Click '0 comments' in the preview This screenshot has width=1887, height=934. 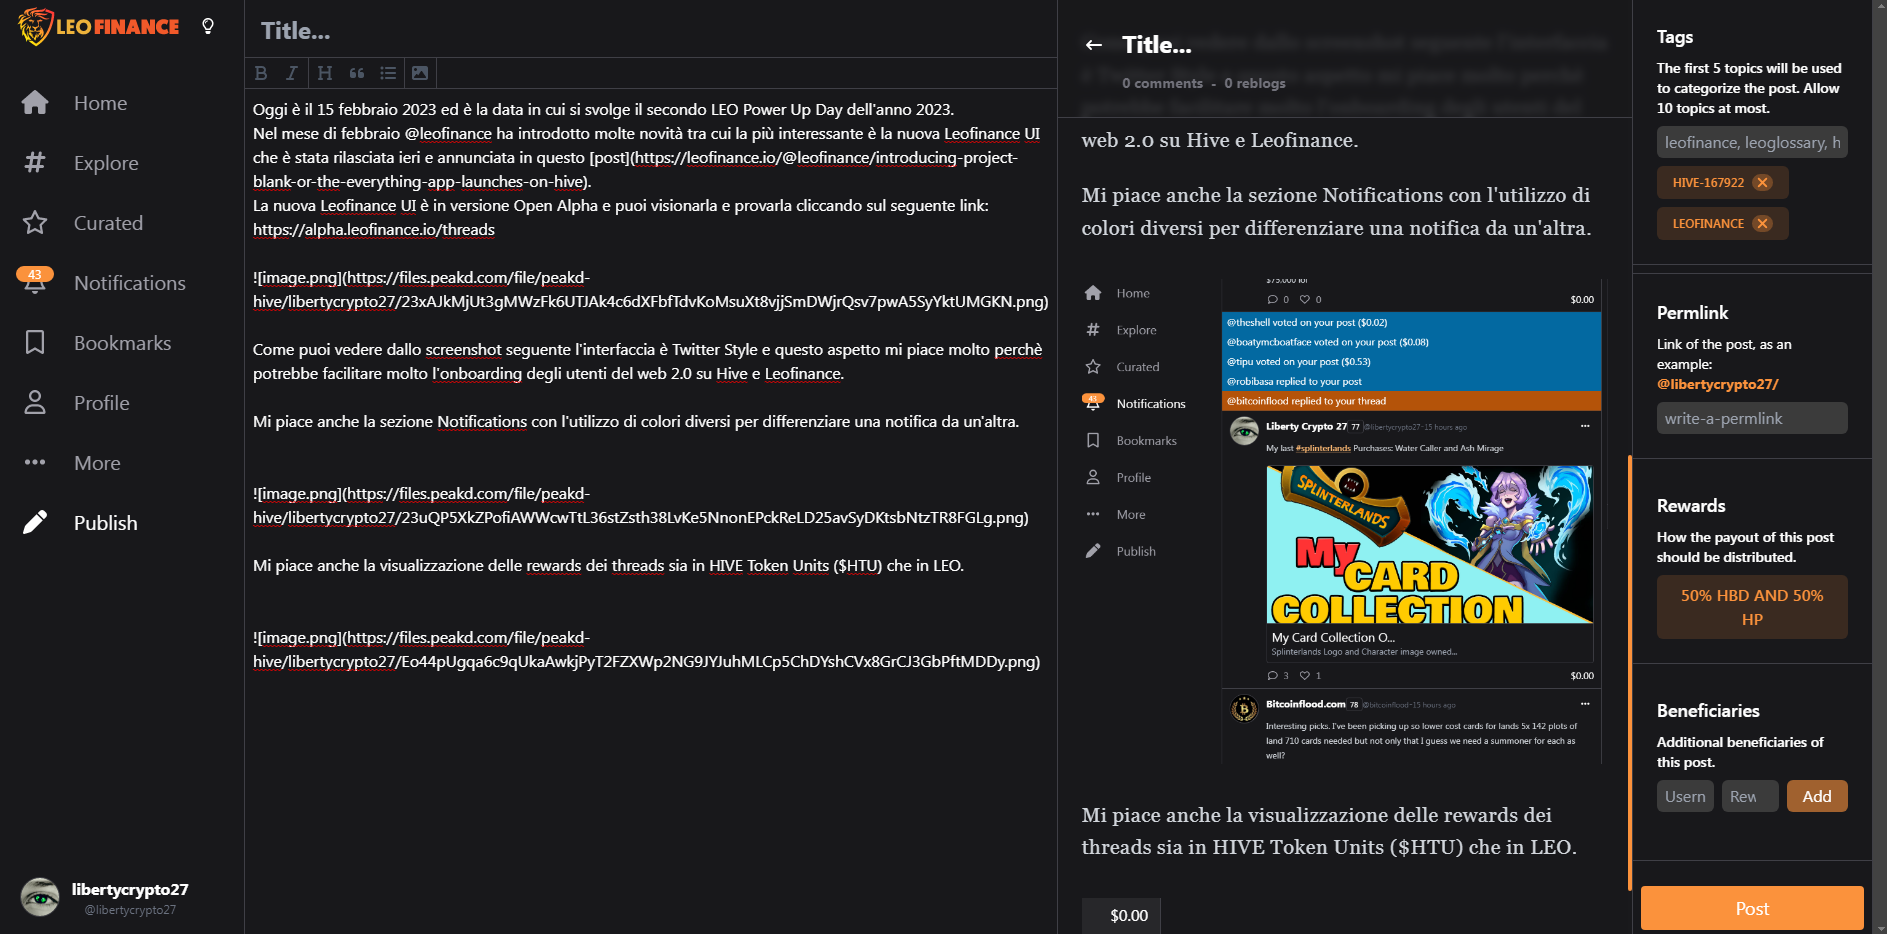1162,83
